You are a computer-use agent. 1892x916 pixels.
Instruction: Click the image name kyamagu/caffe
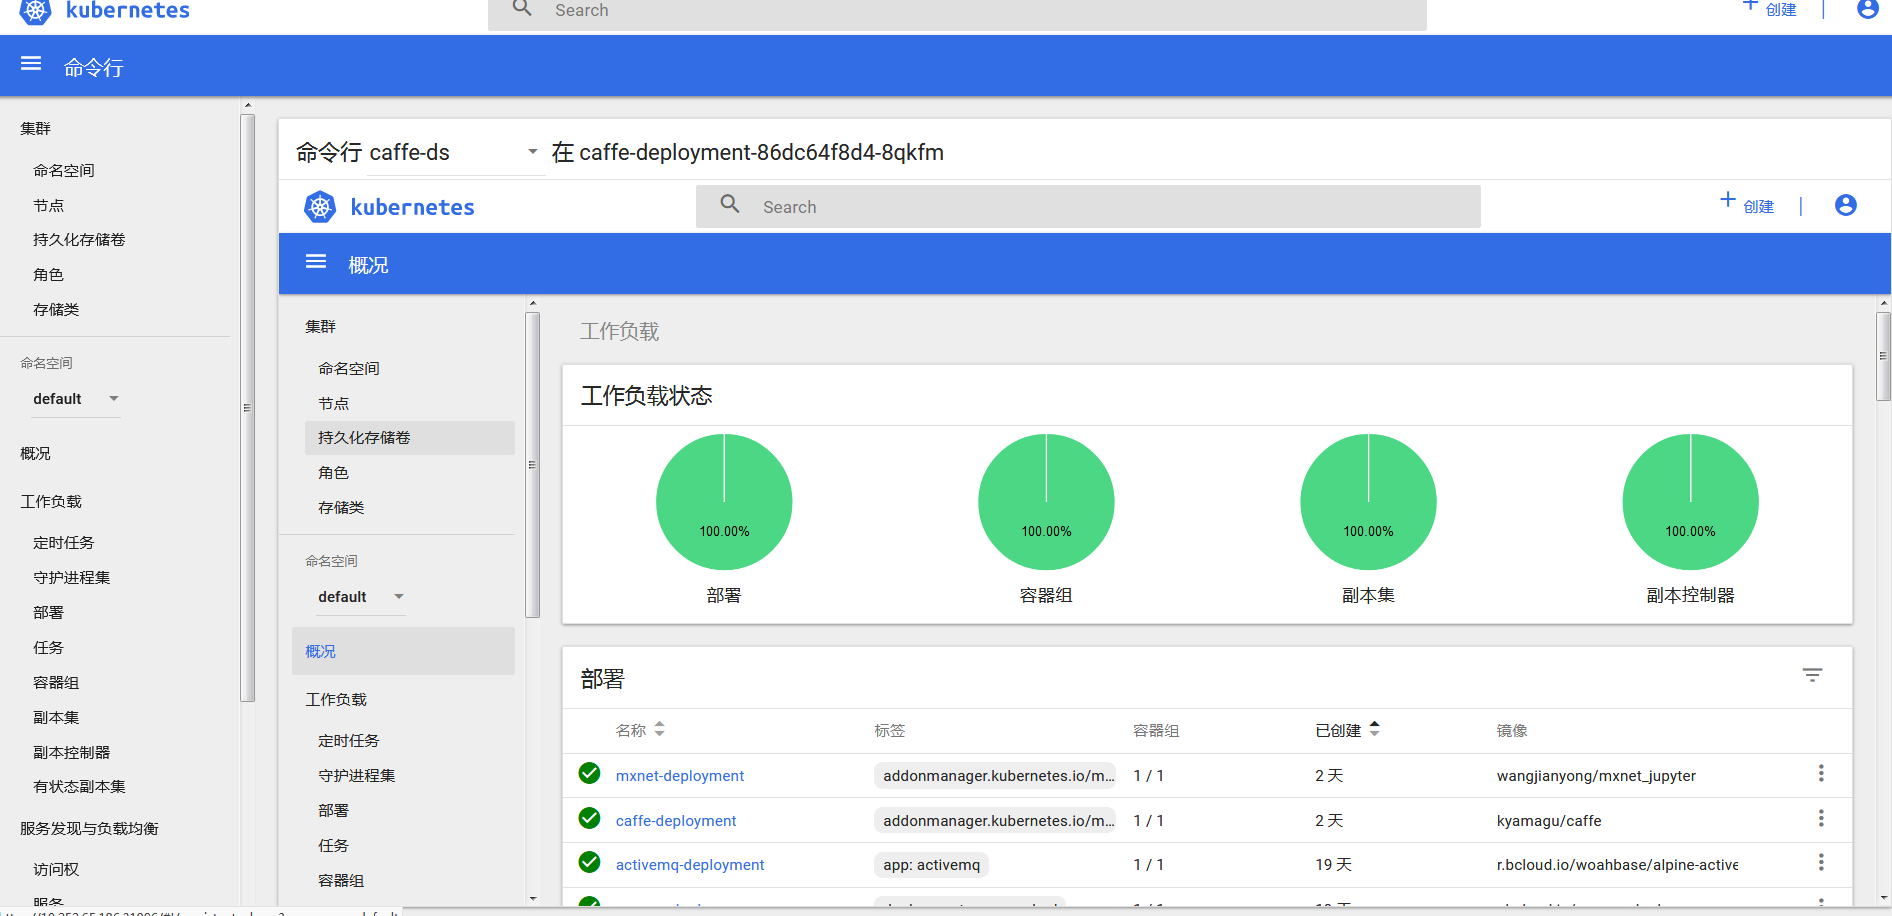tap(1549, 821)
